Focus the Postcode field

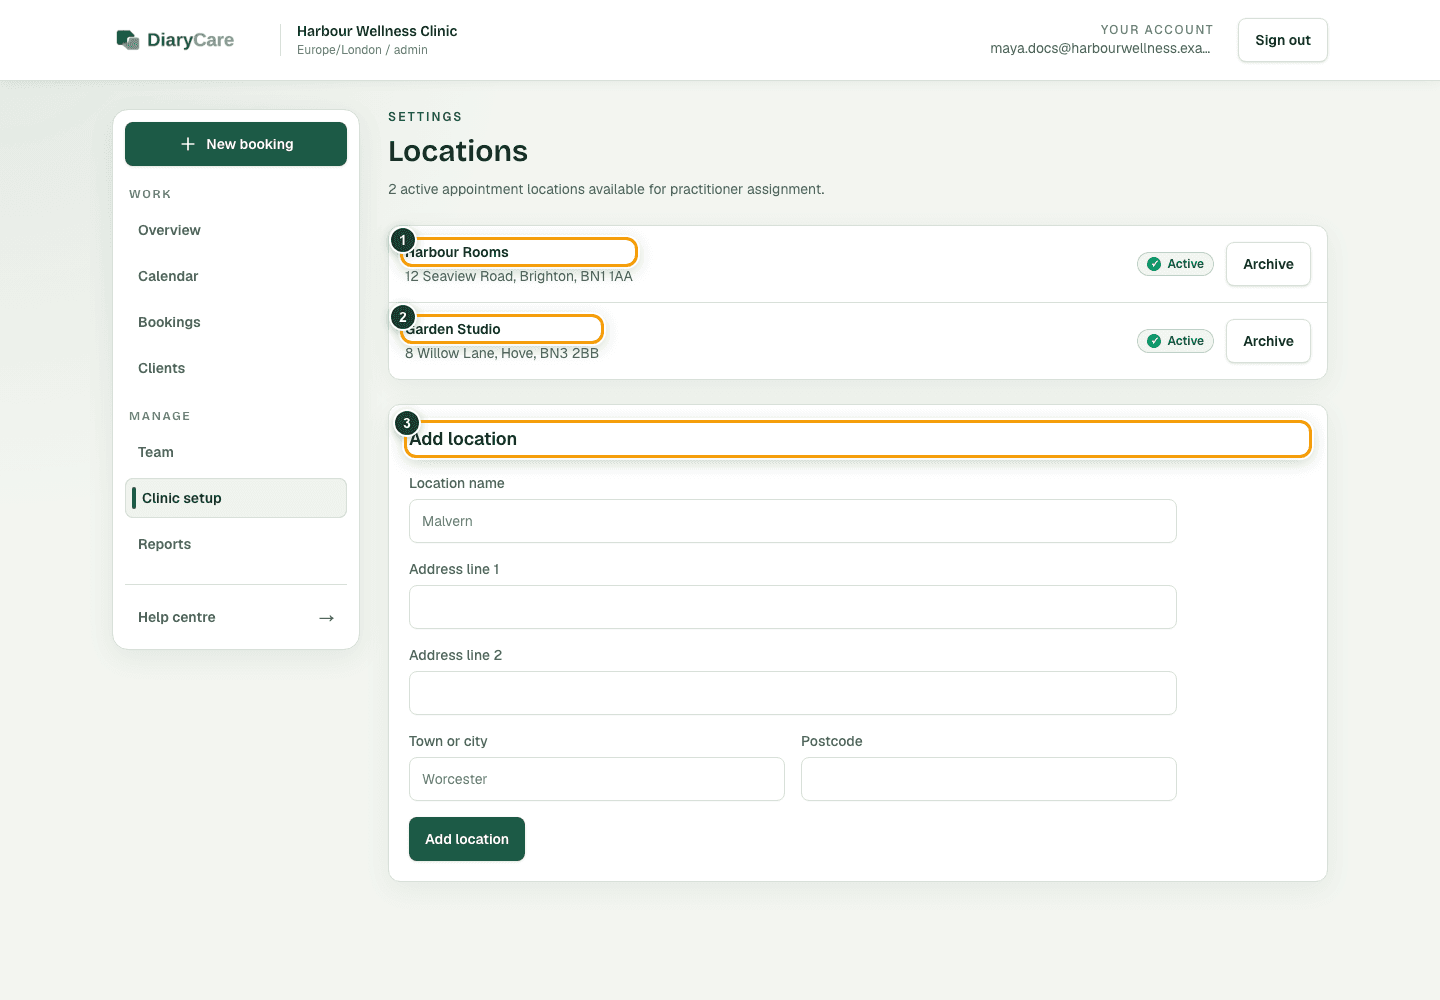[989, 779]
